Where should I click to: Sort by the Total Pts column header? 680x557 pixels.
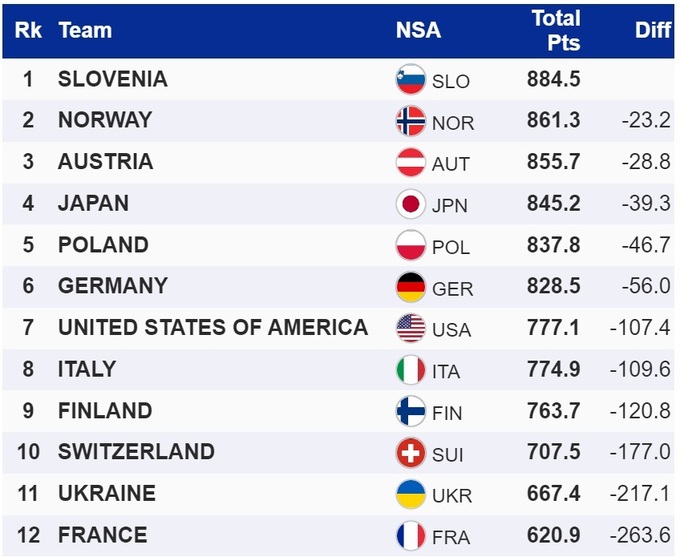point(555,30)
